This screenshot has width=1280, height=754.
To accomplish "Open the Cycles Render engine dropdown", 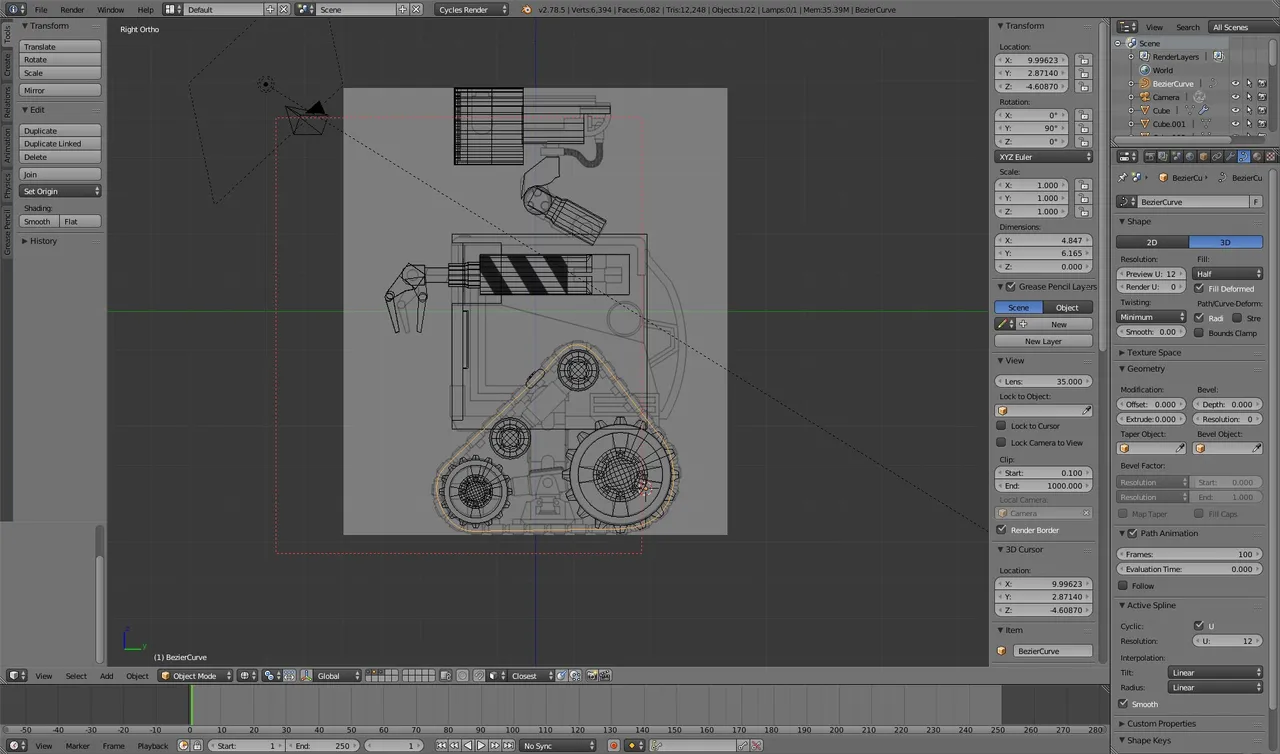I will point(472,9).
